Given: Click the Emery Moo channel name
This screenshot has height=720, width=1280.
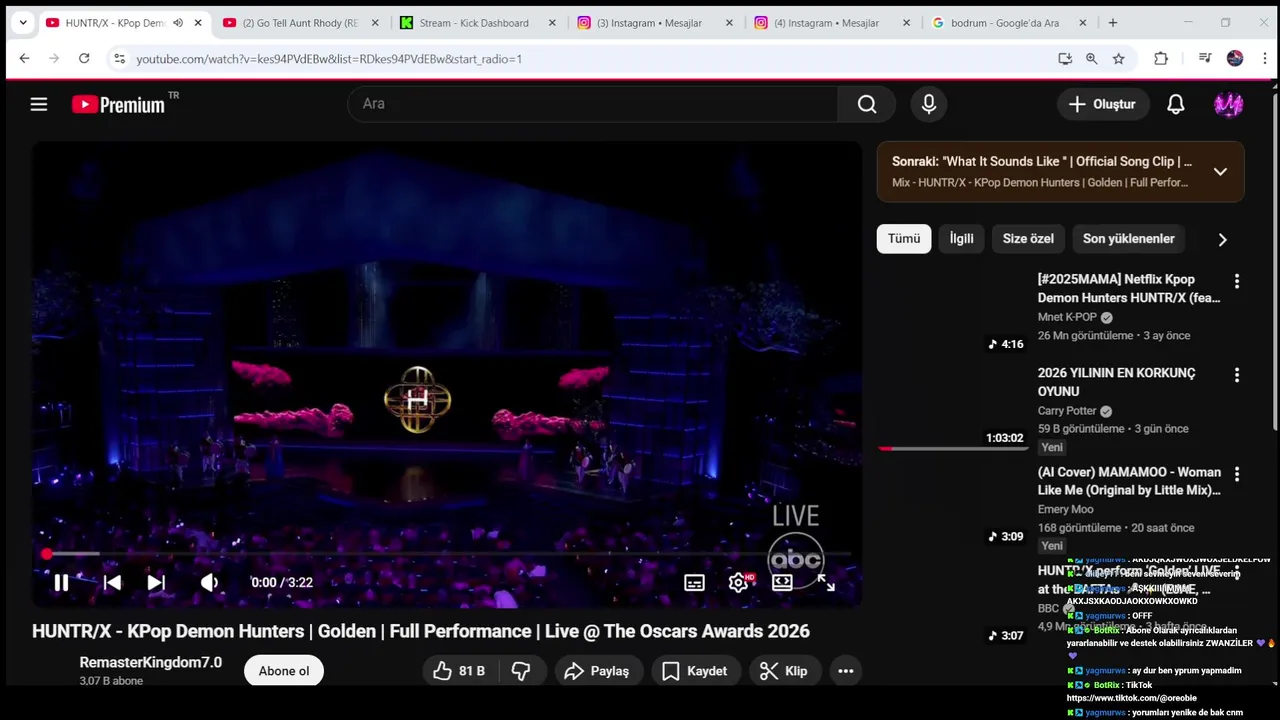Looking at the screenshot, I should pyautogui.click(x=1065, y=509).
